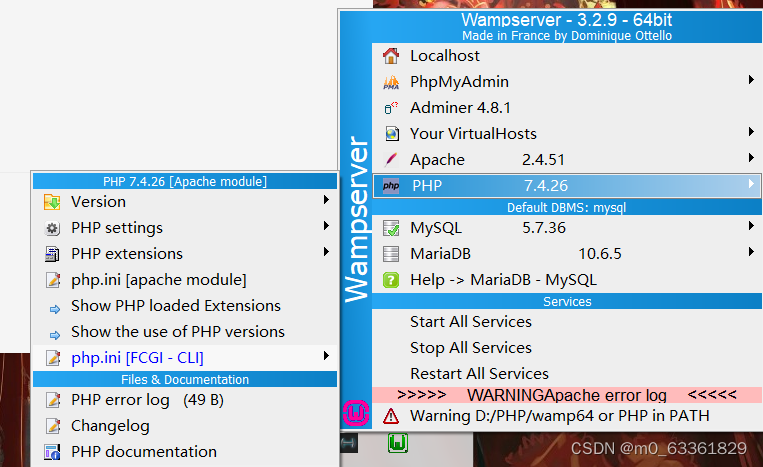Screen dimensions: 763x467
Task: Click the PHP 7.4.26 [Apache module] header
Action: point(185,181)
